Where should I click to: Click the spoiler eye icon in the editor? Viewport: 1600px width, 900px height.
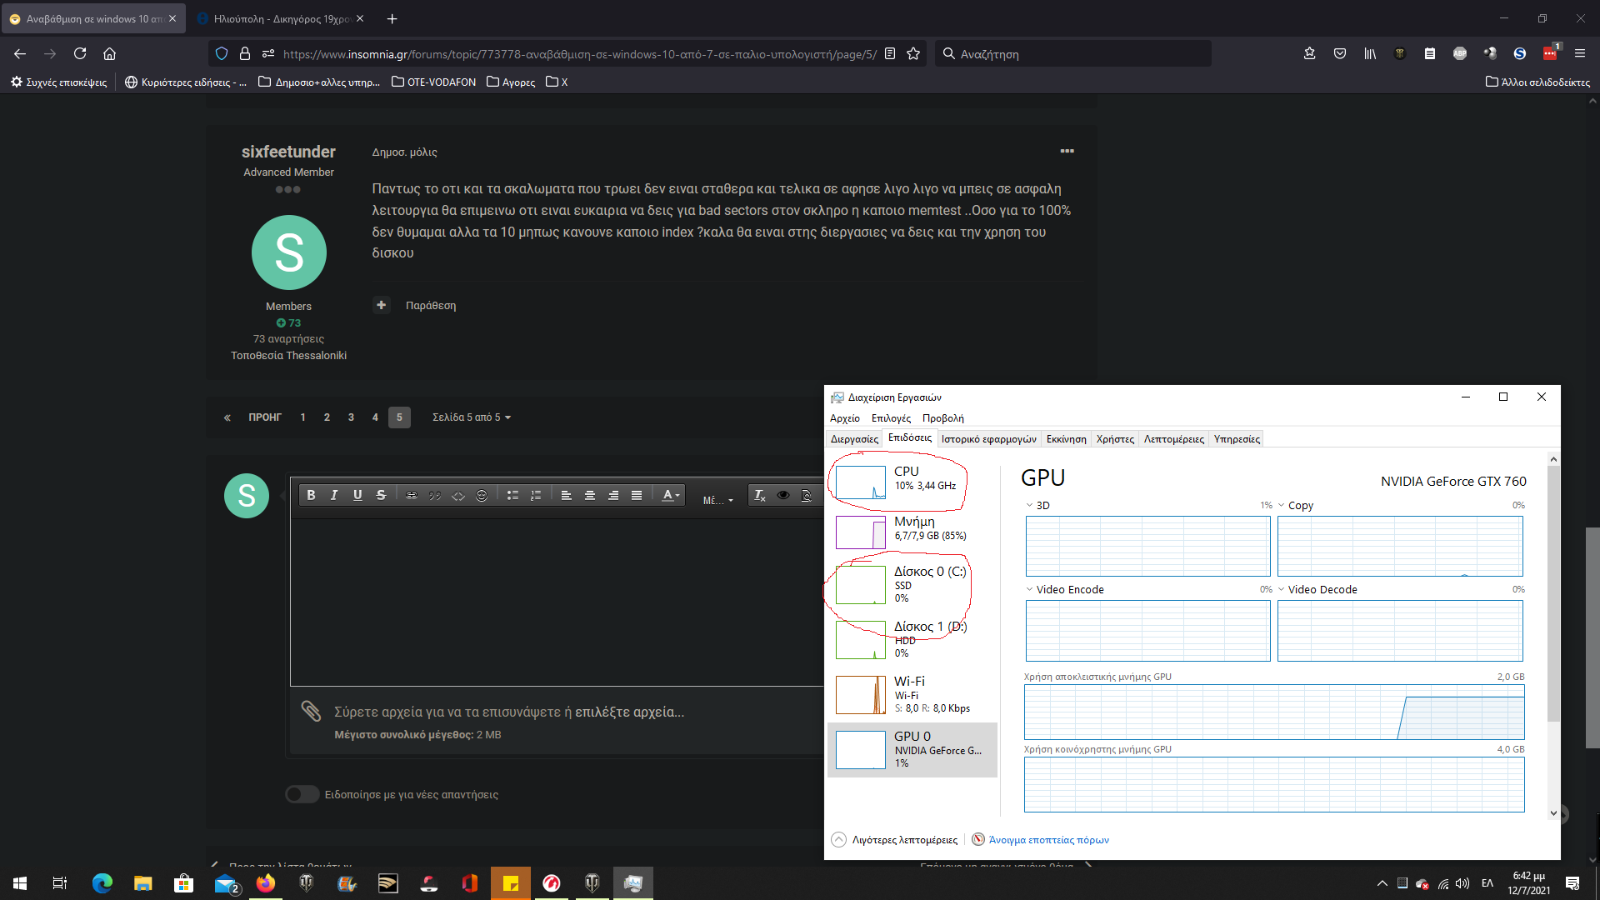pyautogui.click(x=783, y=495)
